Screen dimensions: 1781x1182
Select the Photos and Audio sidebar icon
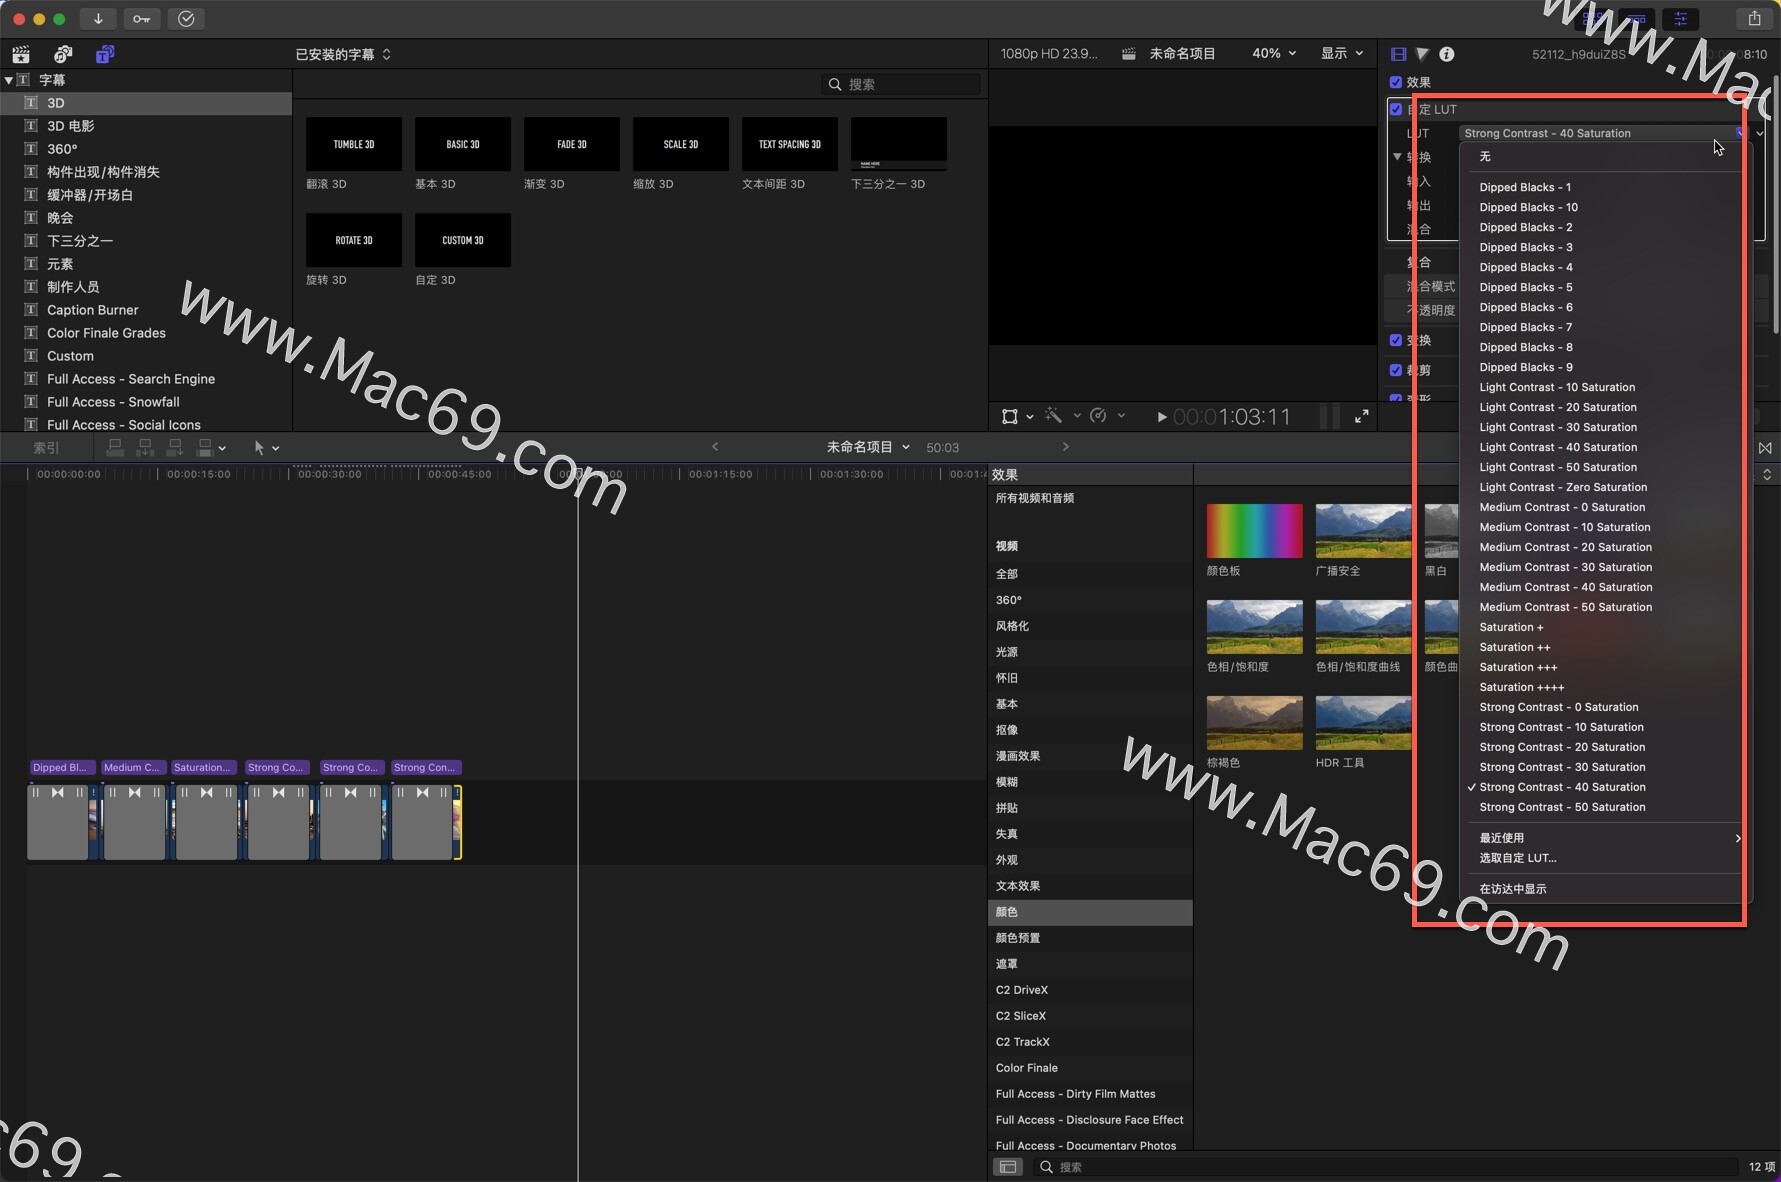point(62,54)
